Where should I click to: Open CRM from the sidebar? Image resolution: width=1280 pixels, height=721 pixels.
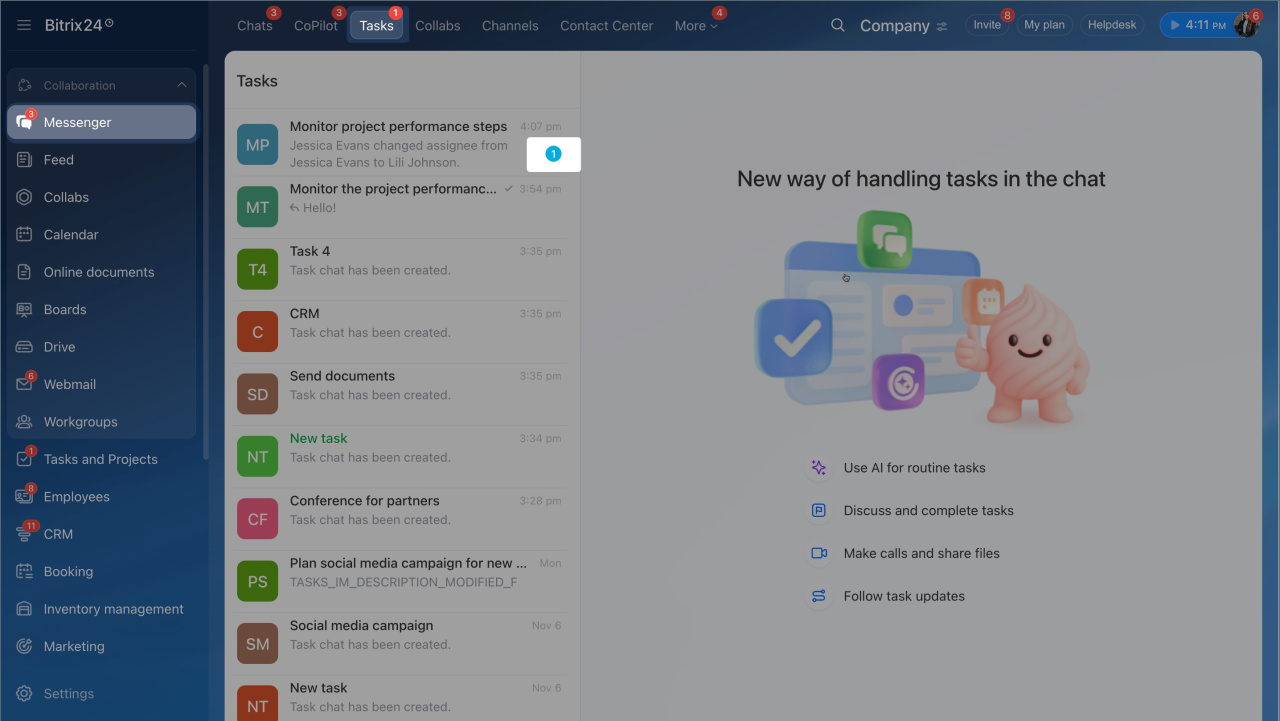pos(58,534)
